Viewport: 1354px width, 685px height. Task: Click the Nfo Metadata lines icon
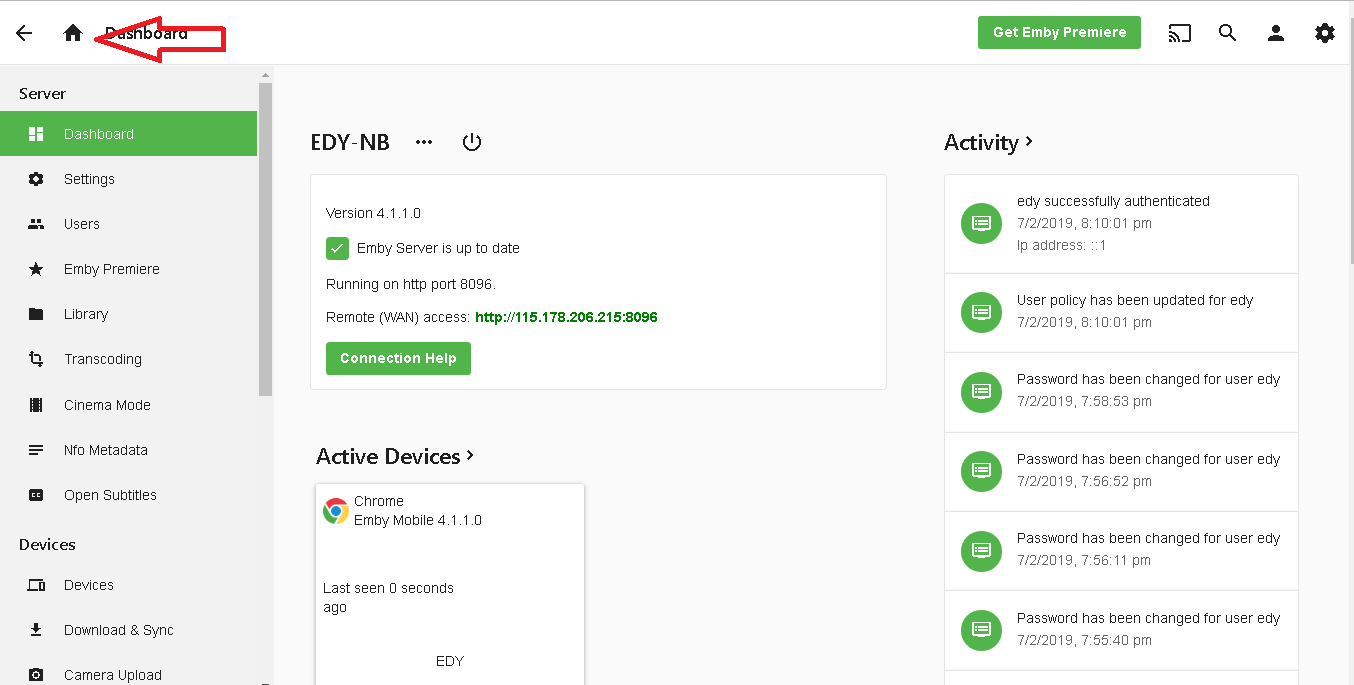(x=36, y=450)
